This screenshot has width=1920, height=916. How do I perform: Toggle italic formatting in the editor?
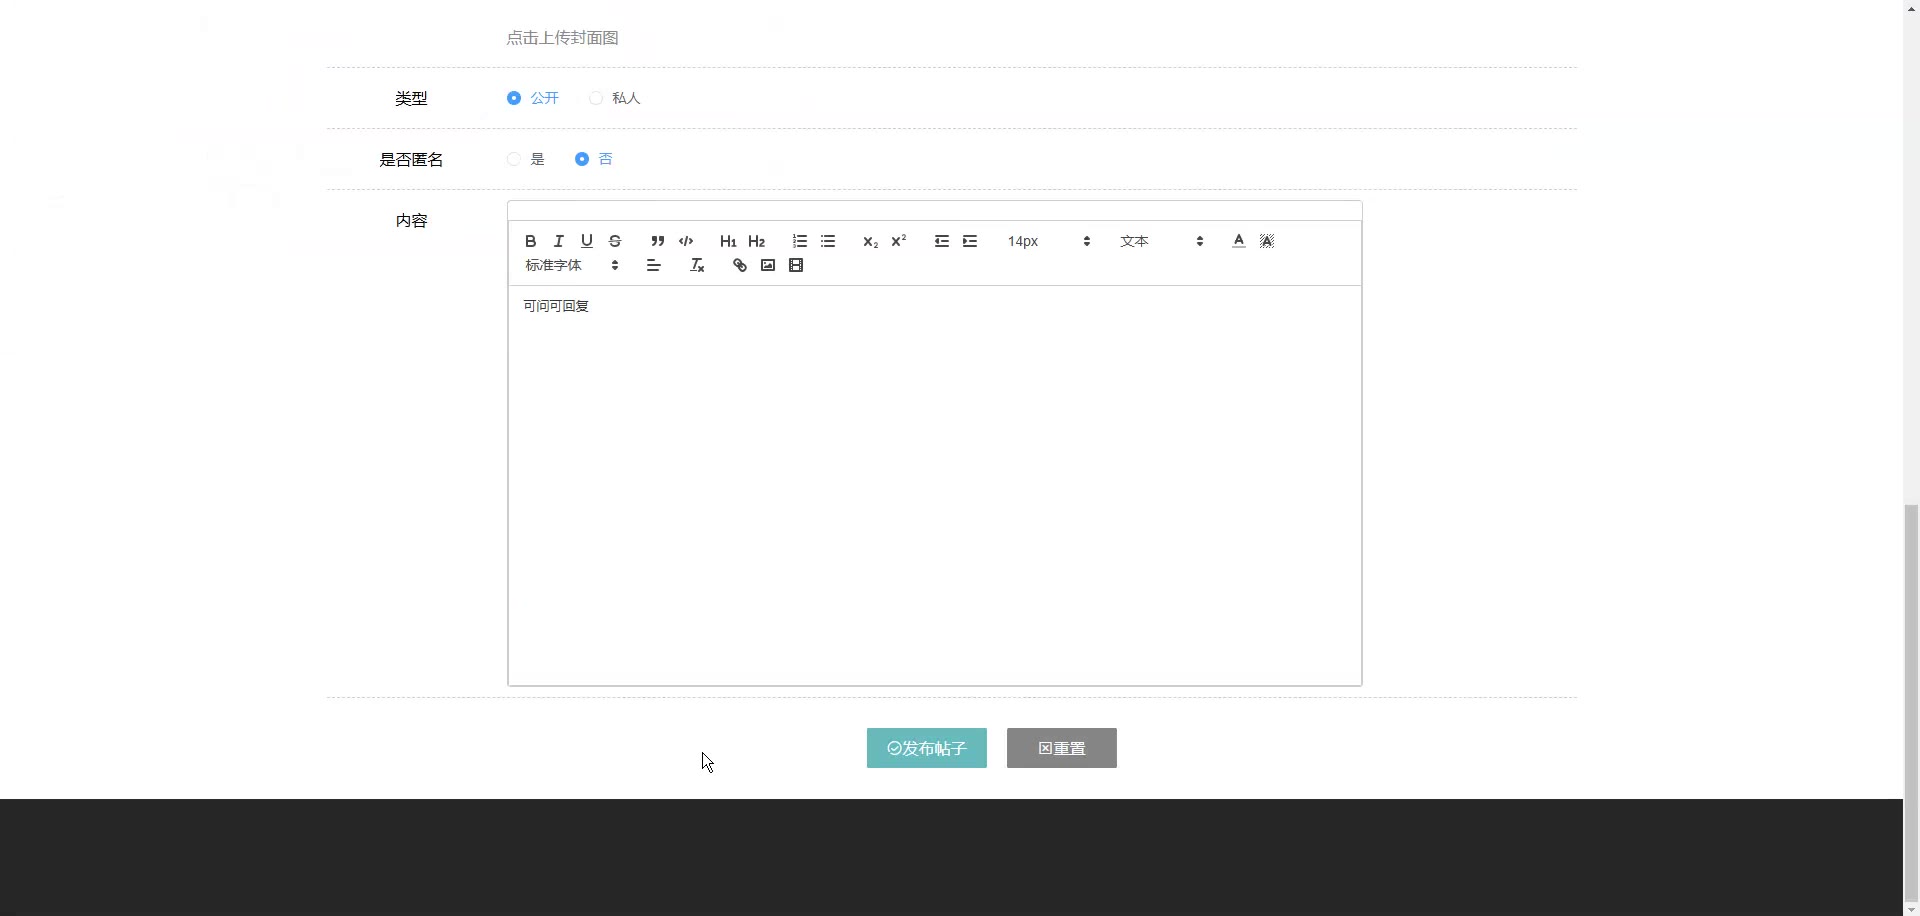click(x=559, y=241)
